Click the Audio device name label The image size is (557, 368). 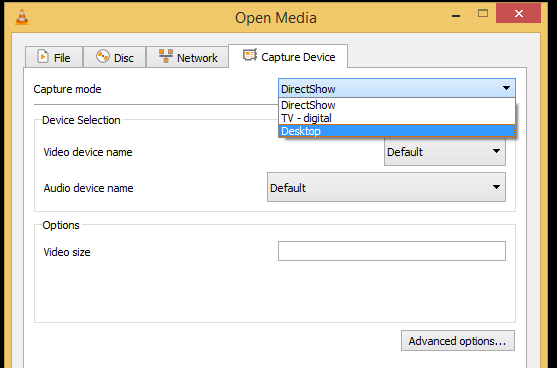pyautogui.click(x=88, y=188)
